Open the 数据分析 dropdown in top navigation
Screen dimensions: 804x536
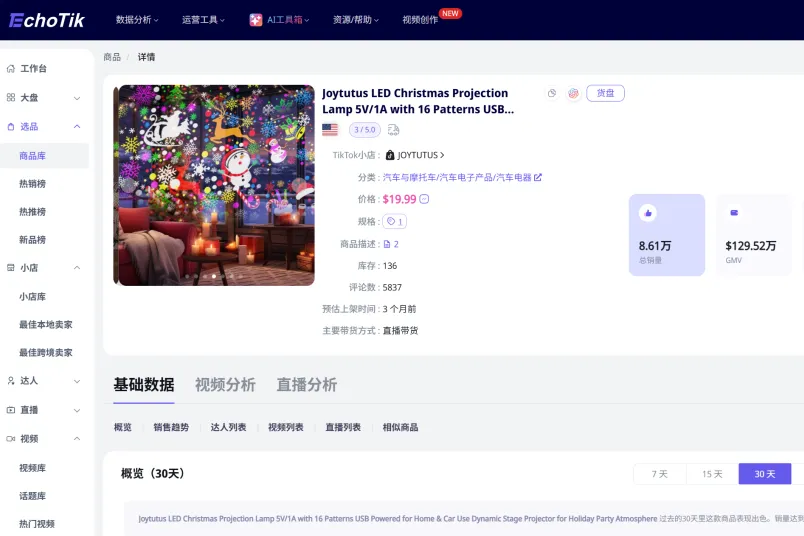coord(140,20)
